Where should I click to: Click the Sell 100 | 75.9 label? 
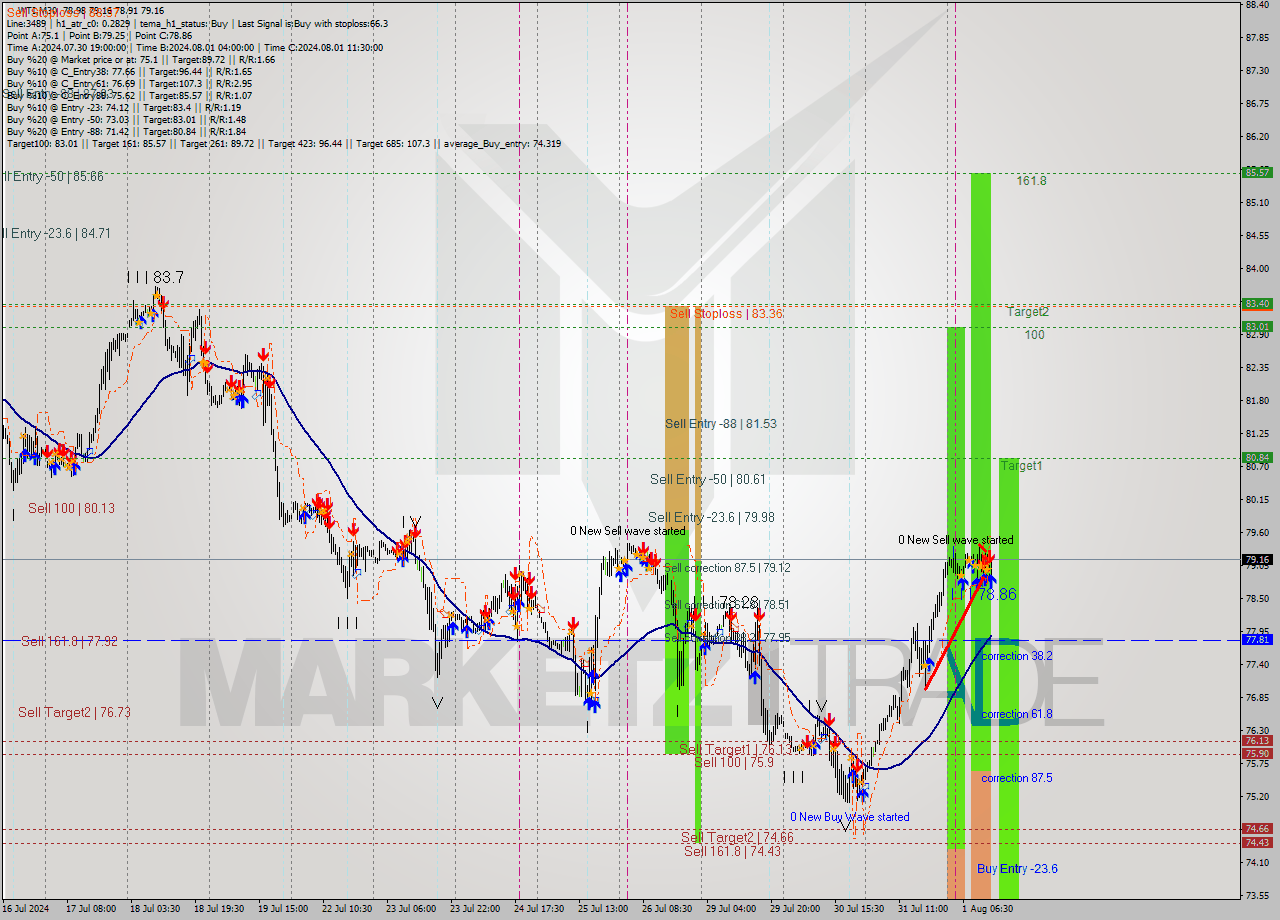pos(733,763)
